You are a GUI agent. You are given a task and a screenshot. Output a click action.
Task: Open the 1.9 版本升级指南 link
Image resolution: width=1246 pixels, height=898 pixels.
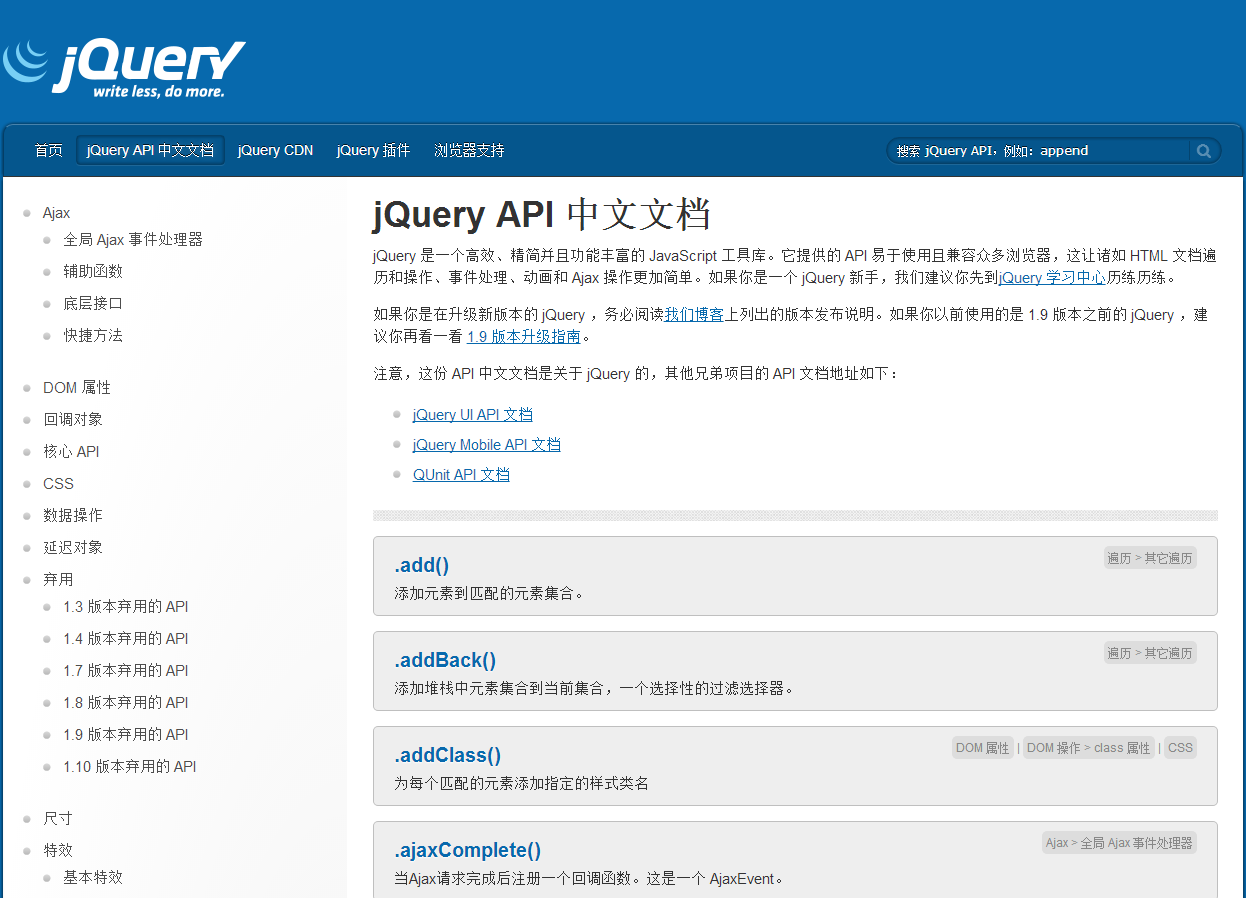(x=523, y=336)
